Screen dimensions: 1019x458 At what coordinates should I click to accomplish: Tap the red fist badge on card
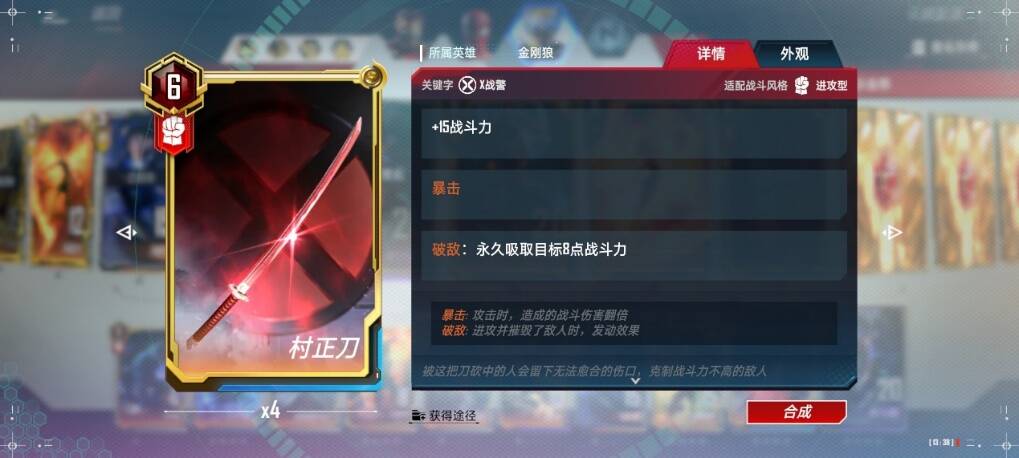174,130
